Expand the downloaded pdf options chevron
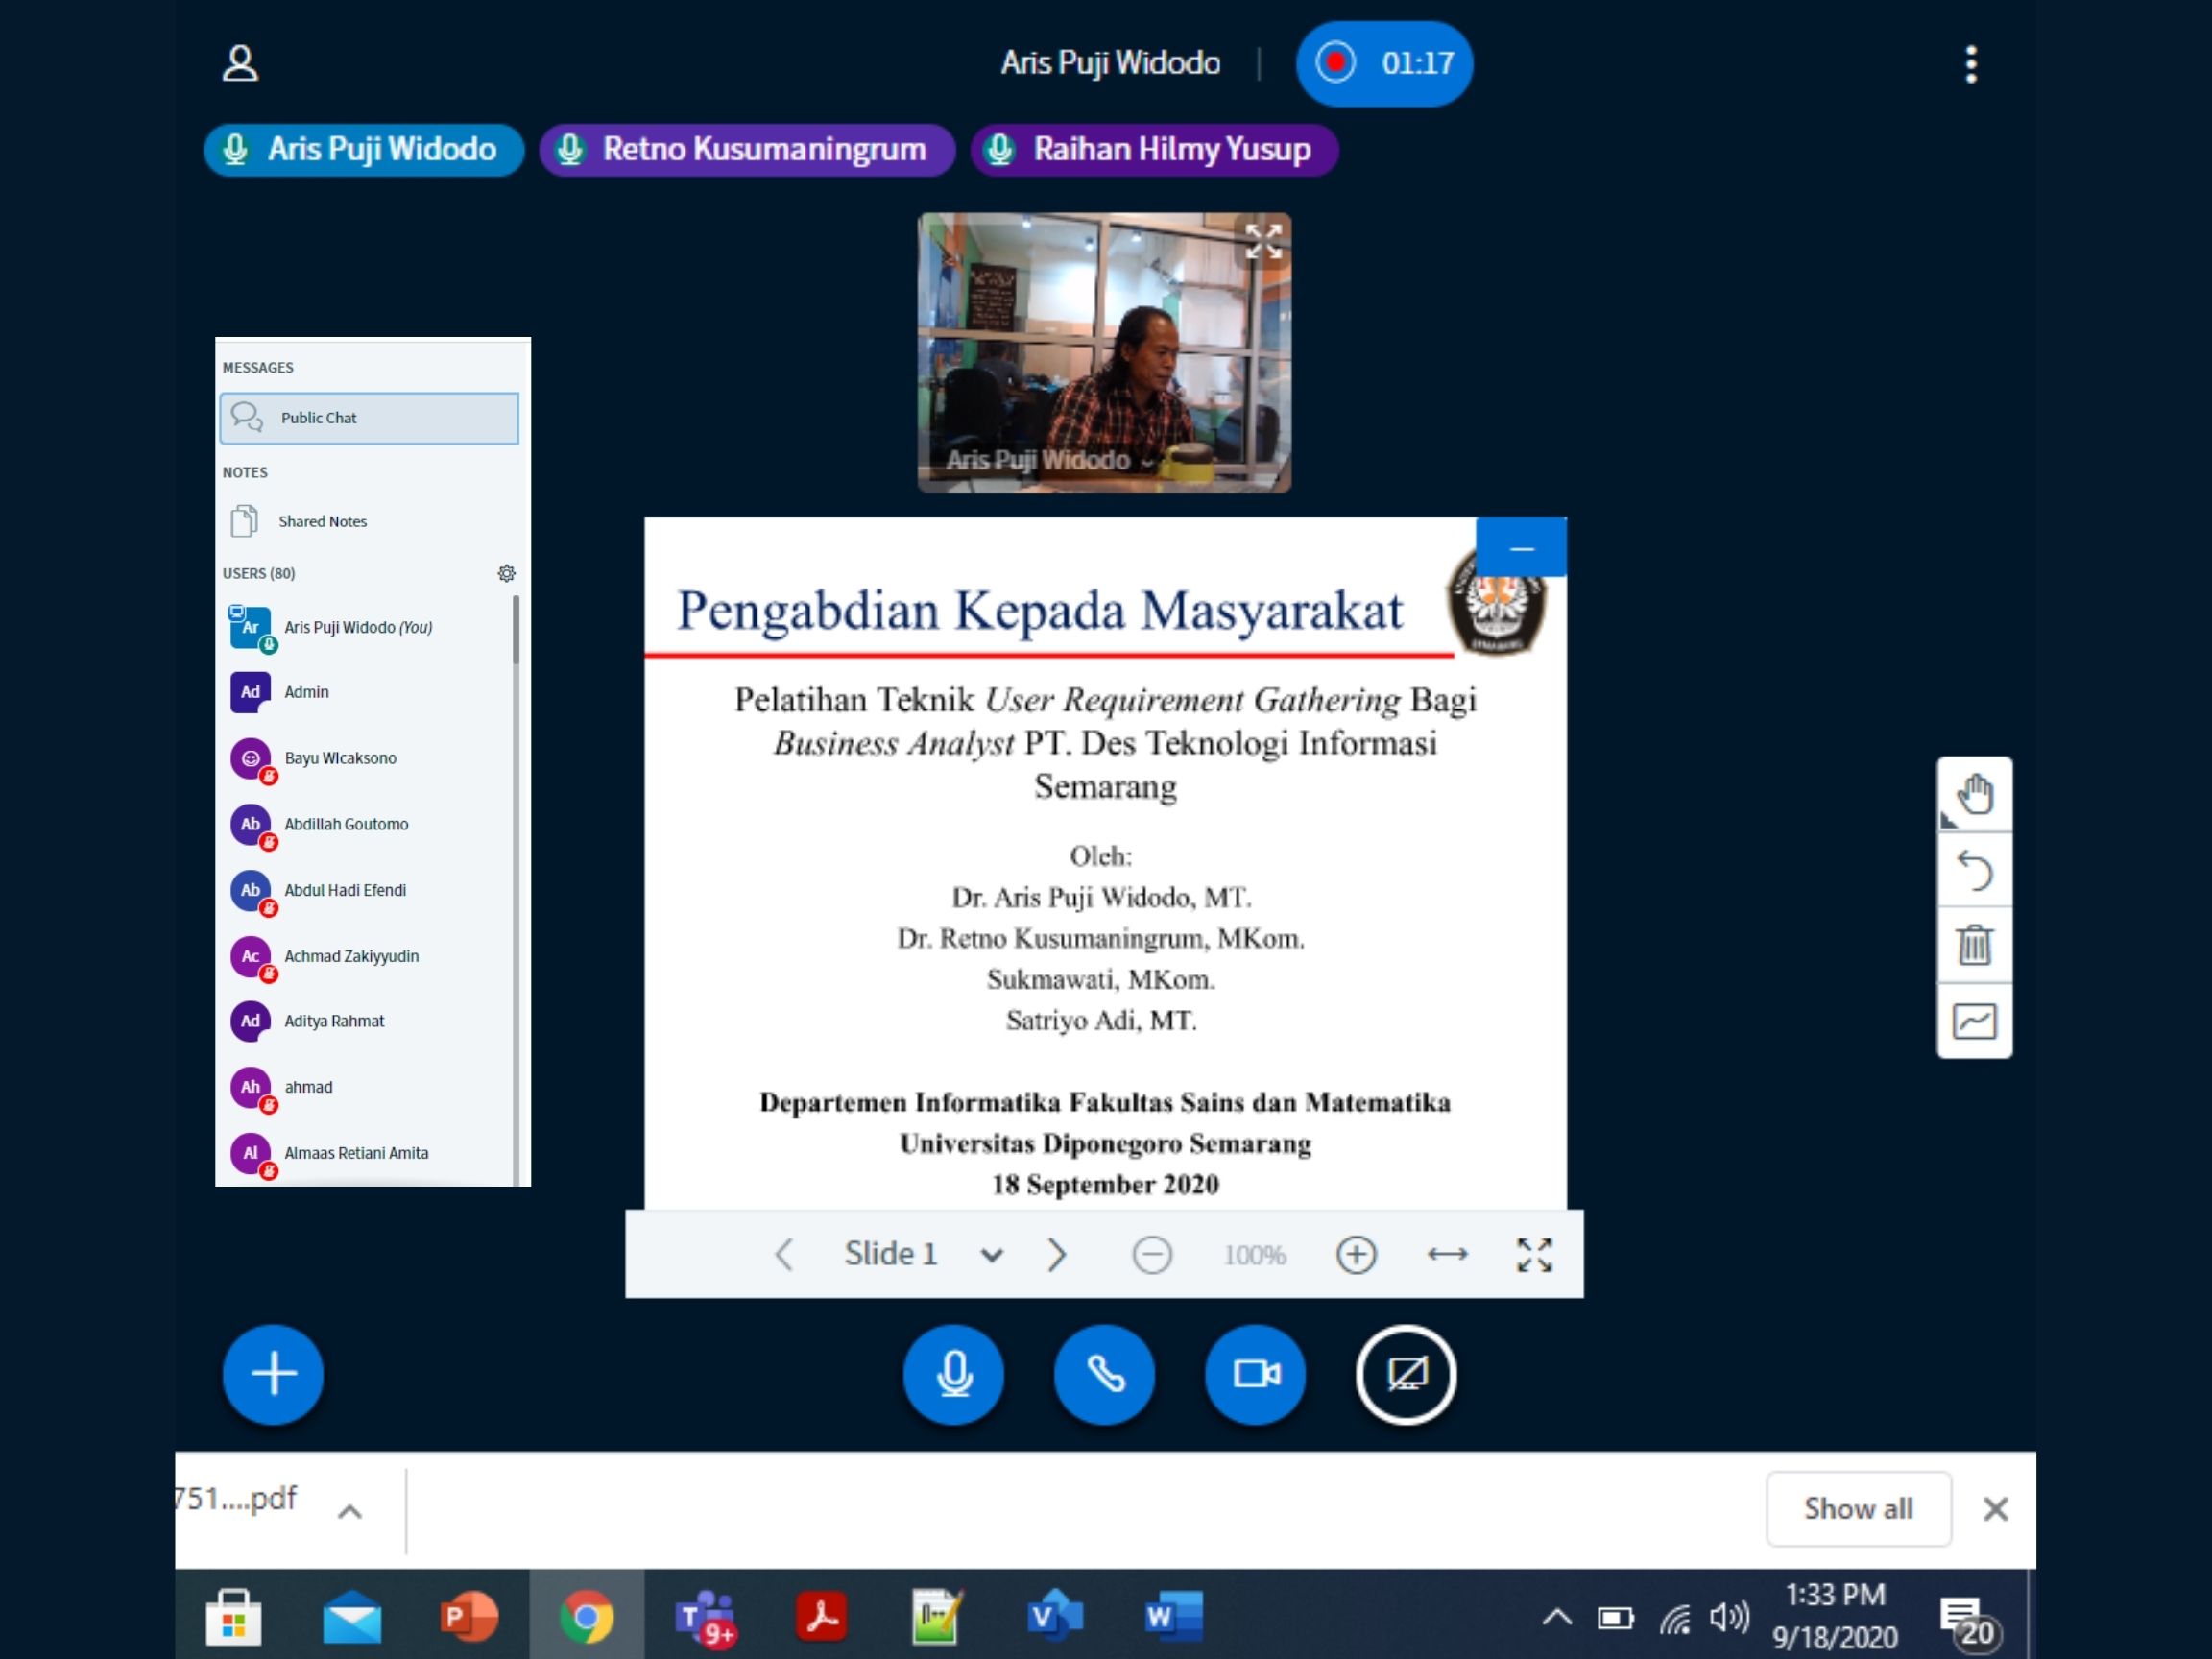 tap(349, 1511)
